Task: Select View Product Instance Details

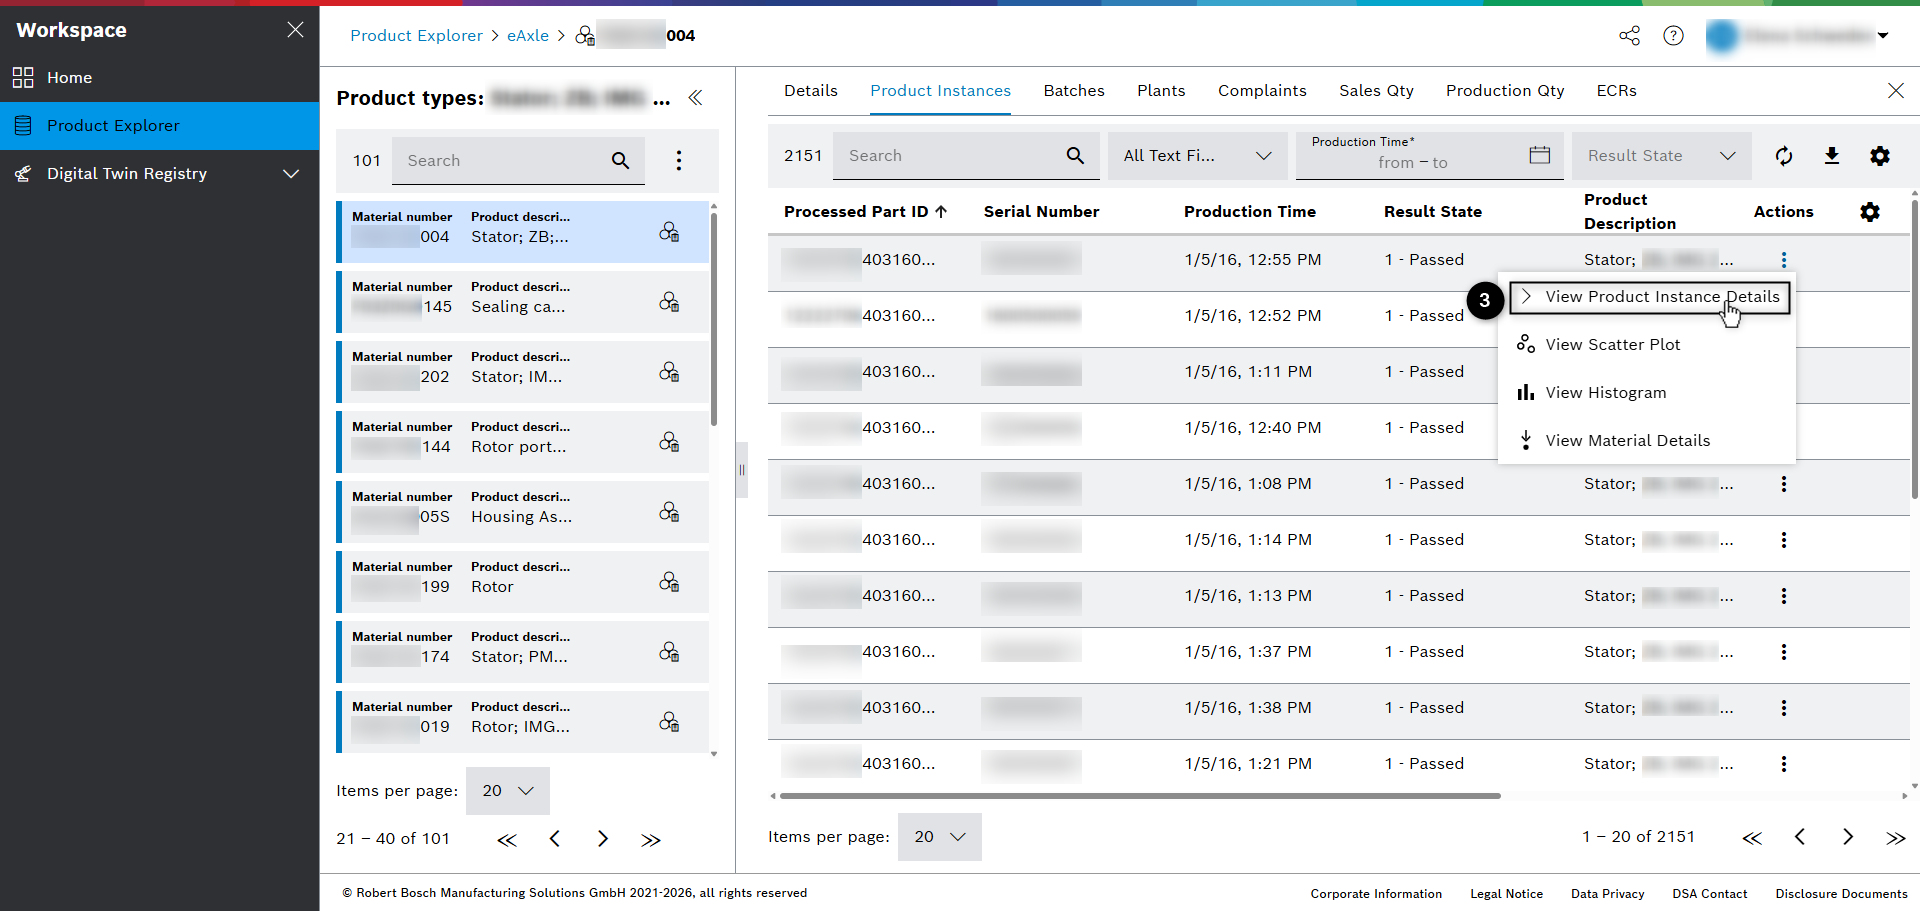Action: point(1650,297)
